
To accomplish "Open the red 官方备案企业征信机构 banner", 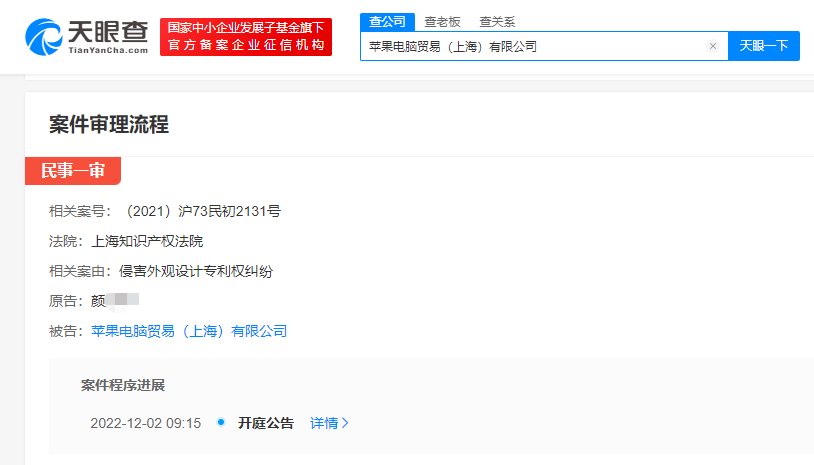I will (x=246, y=37).
